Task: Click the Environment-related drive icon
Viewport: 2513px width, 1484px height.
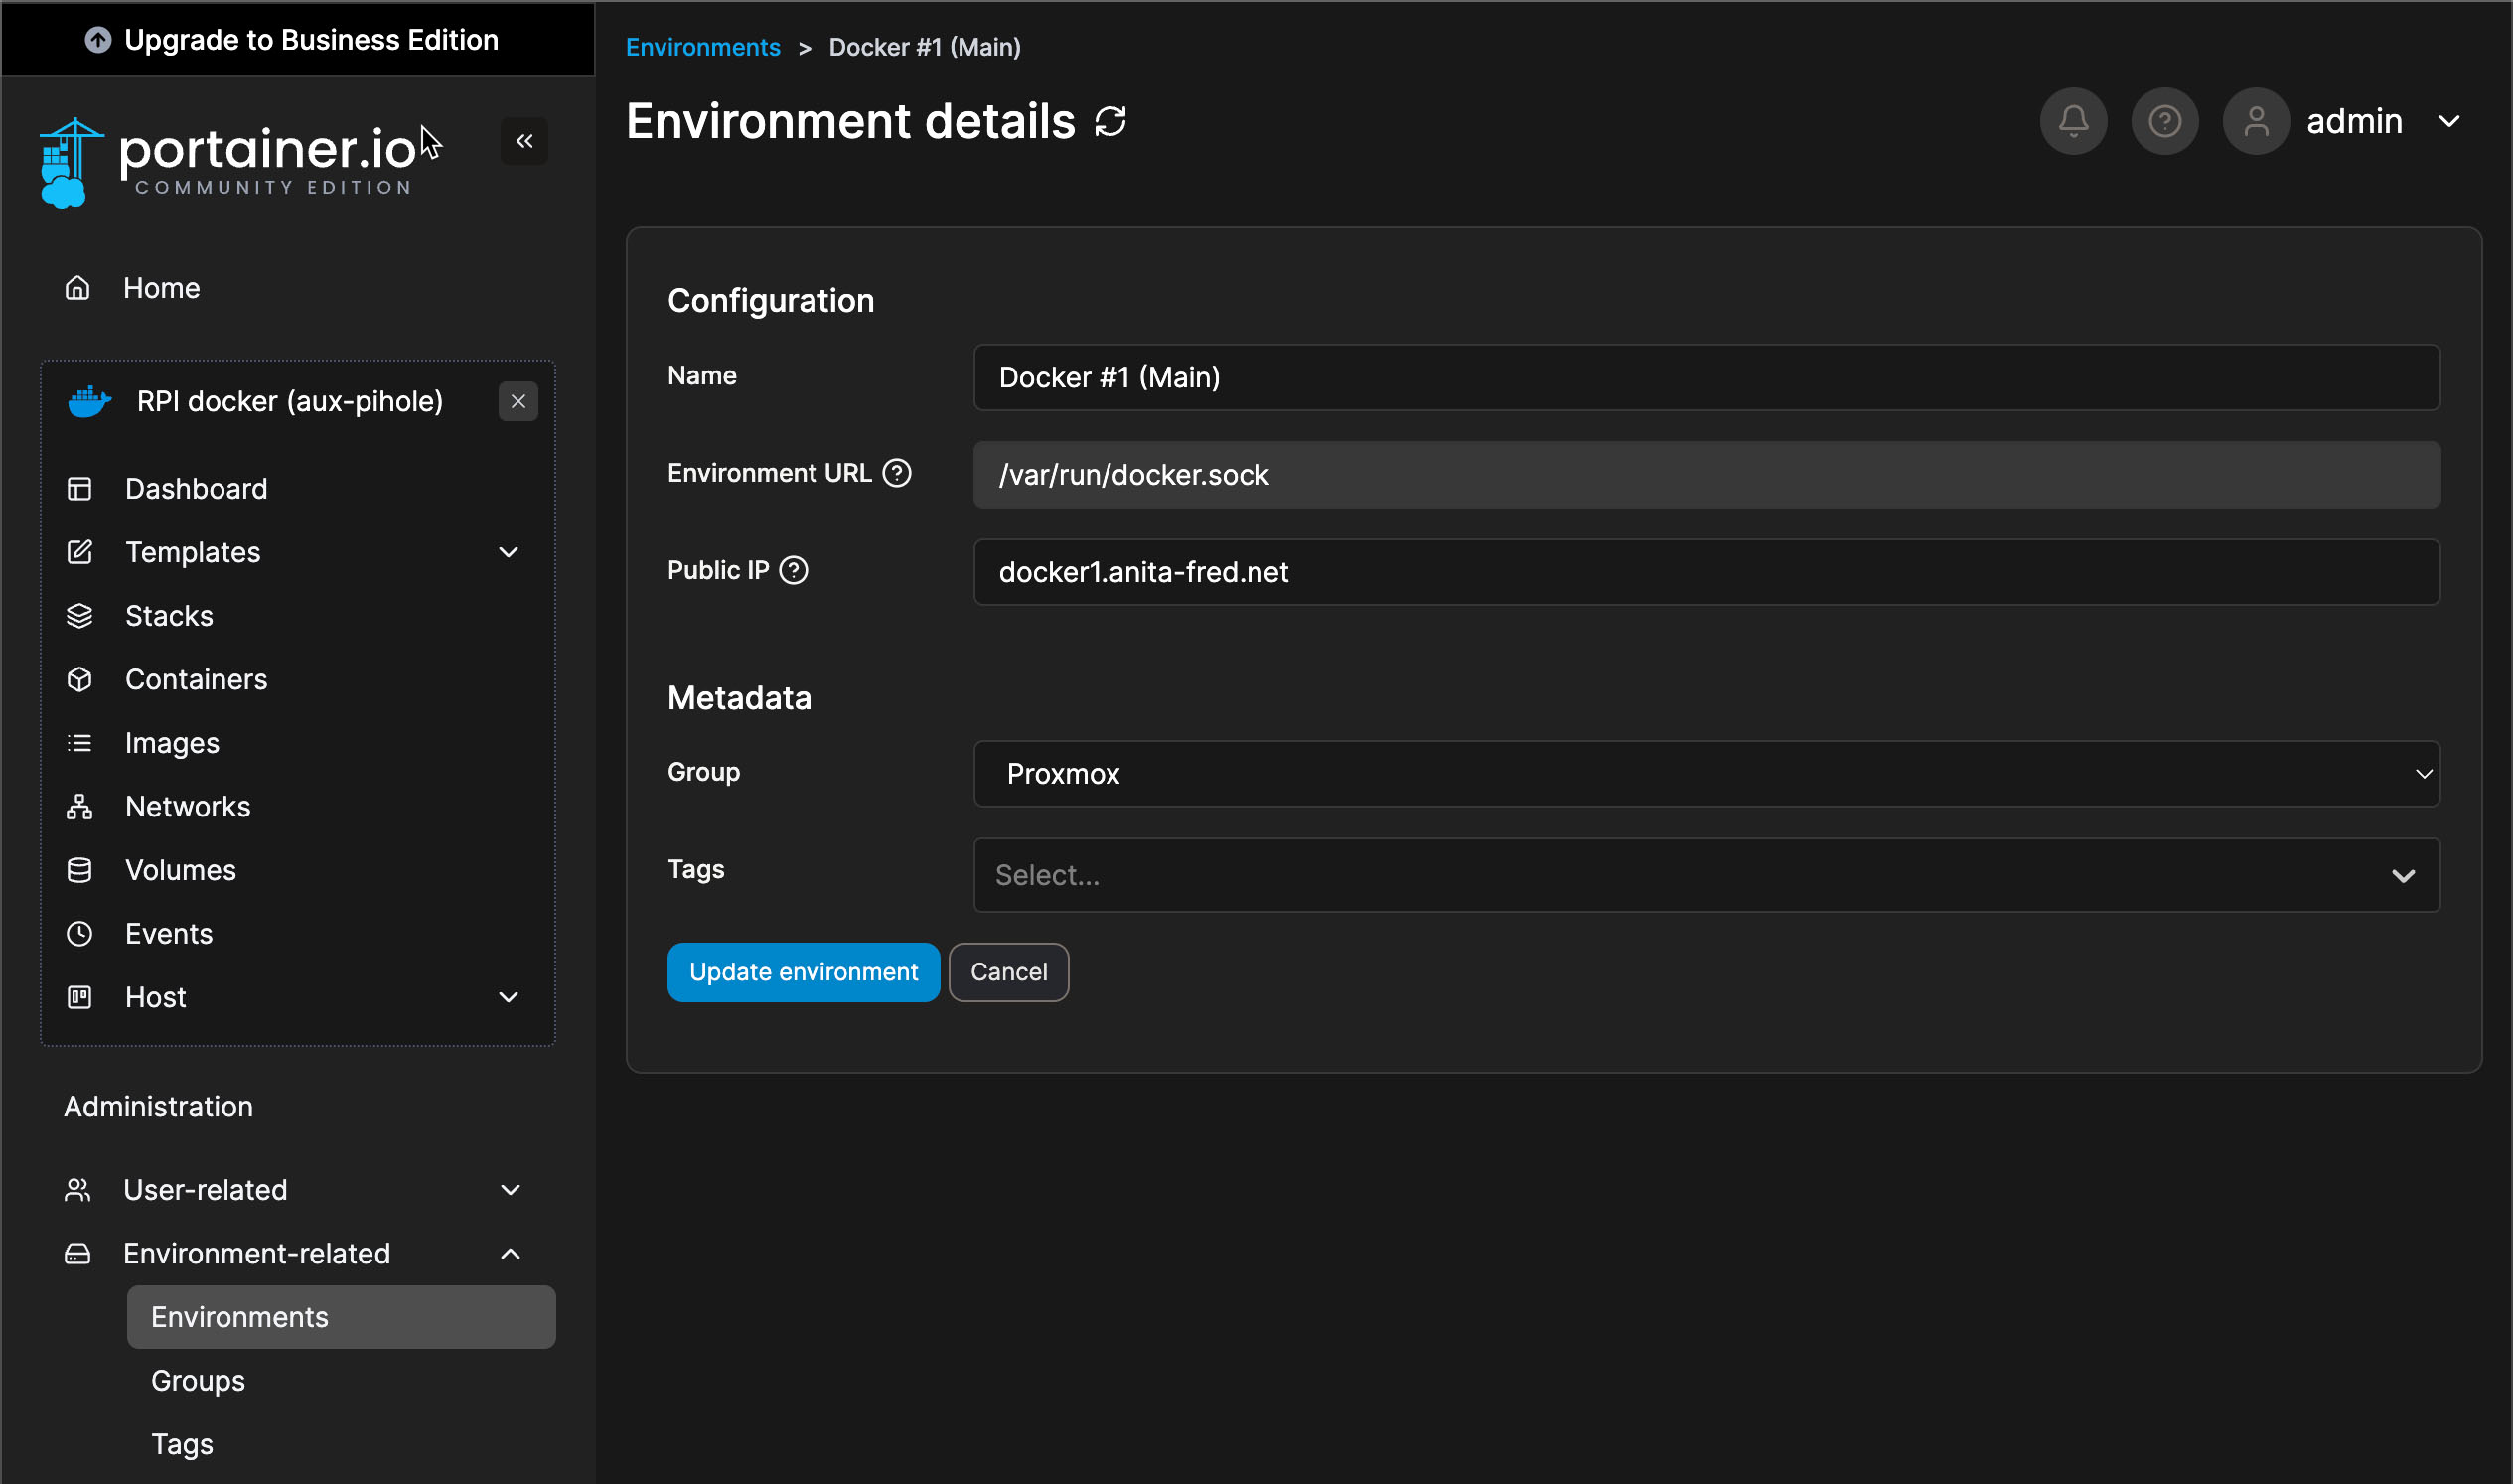Action: click(x=78, y=1254)
